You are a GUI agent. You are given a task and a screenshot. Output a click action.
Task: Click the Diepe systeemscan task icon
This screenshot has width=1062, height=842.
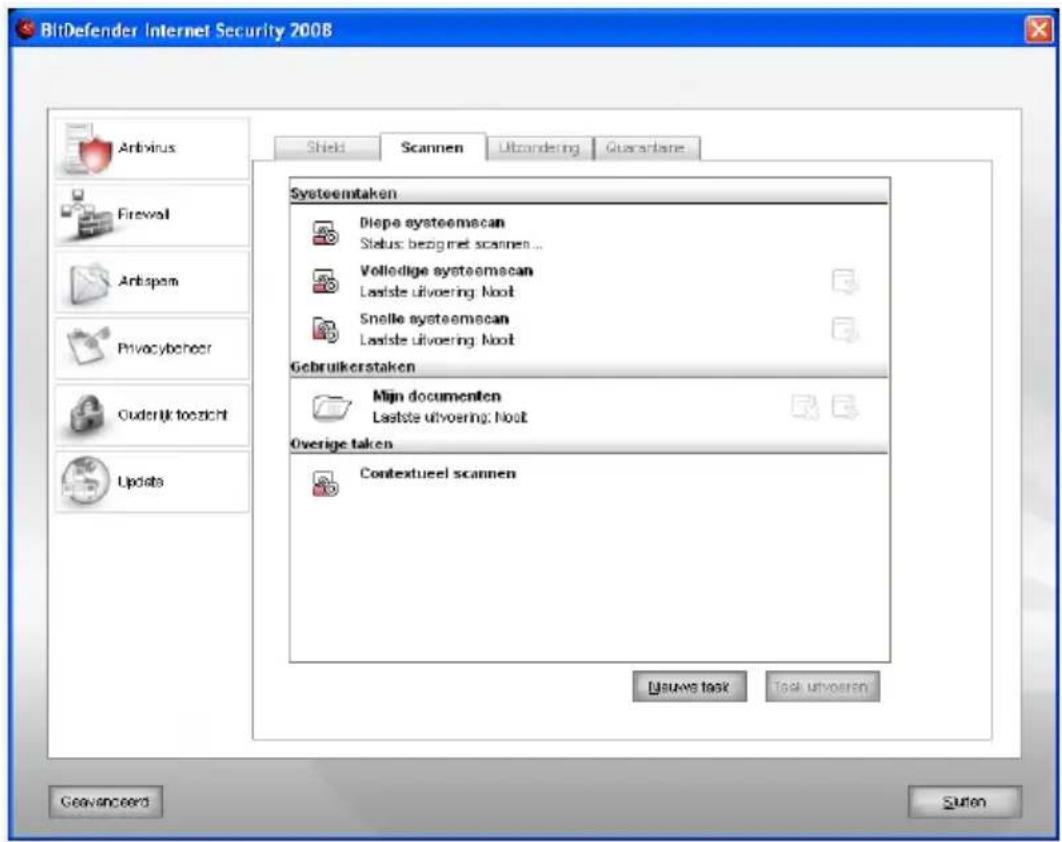click(x=325, y=232)
